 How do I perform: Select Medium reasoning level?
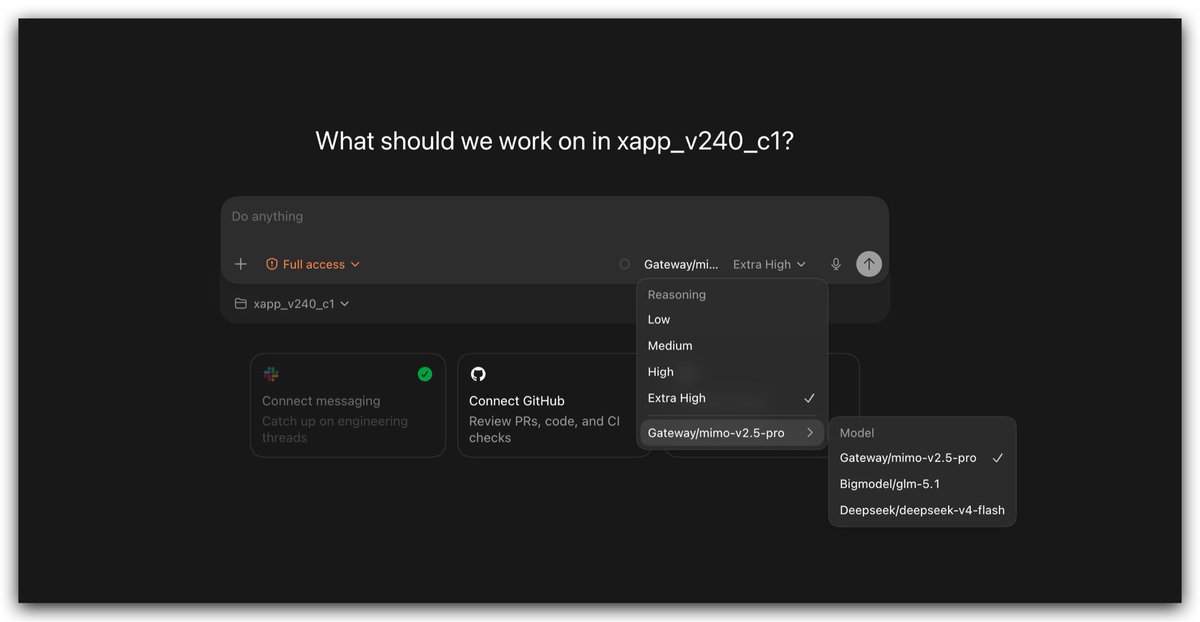point(732,346)
